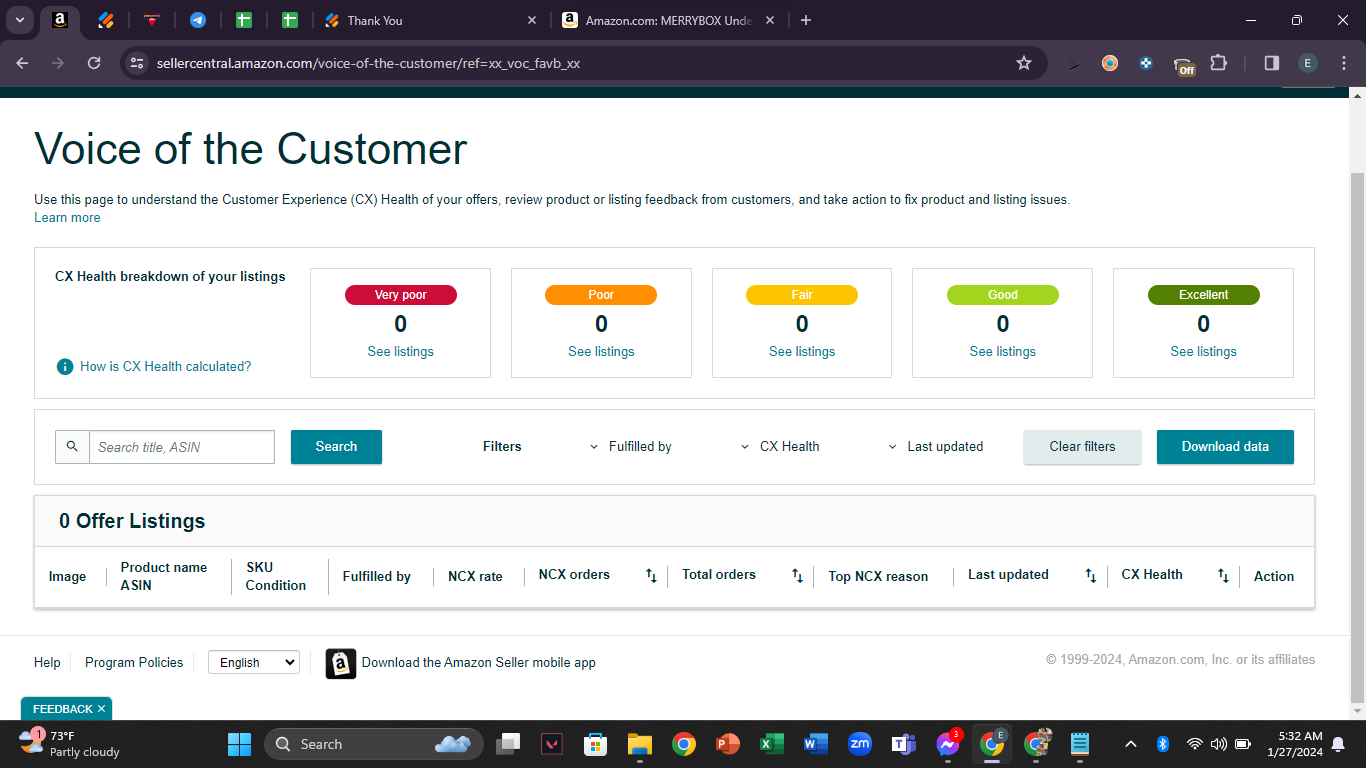Click the Clear filters button
The width and height of the screenshot is (1366, 768).
[x=1082, y=447]
